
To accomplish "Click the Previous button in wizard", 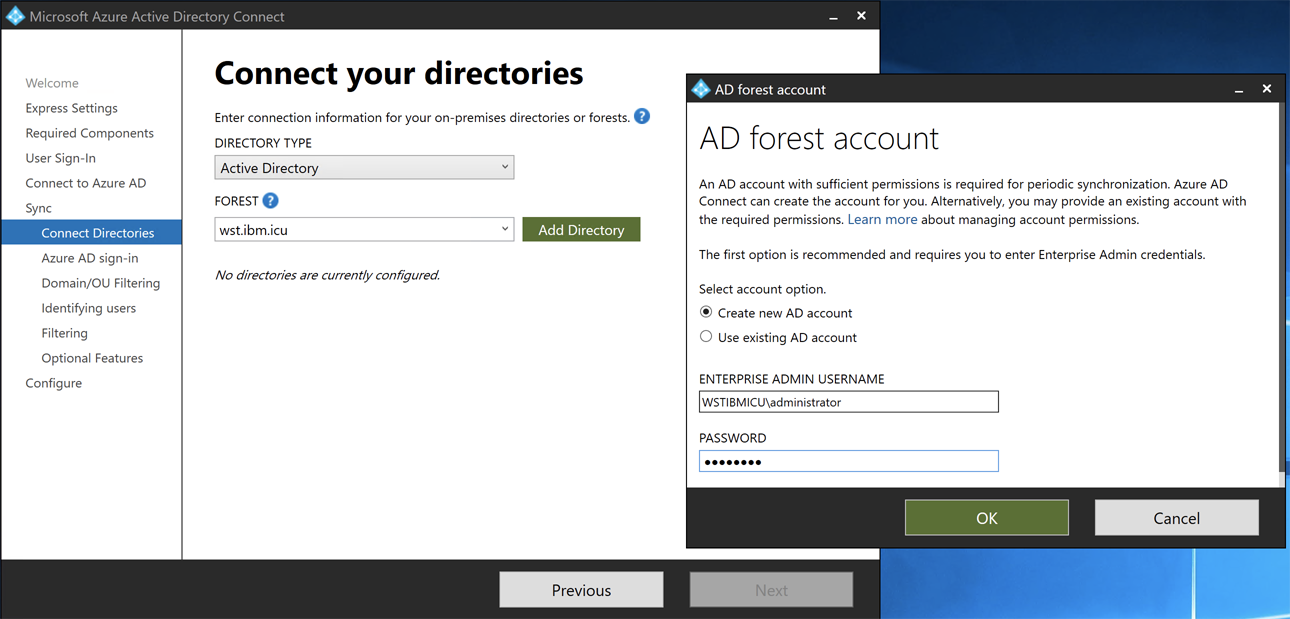I will pyautogui.click(x=581, y=590).
